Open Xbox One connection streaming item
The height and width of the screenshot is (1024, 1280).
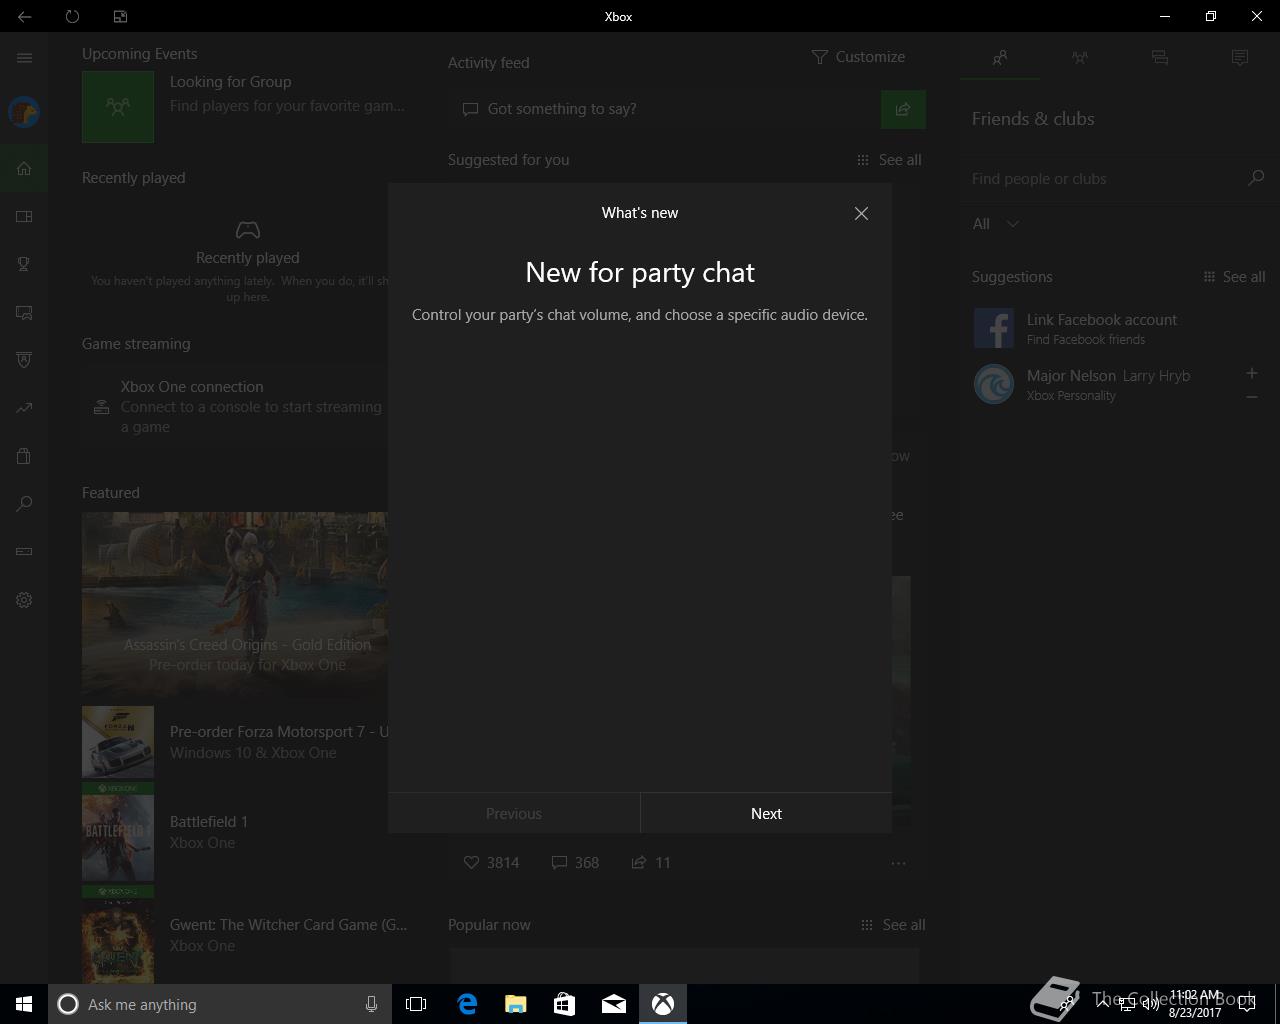pos(238,406)
